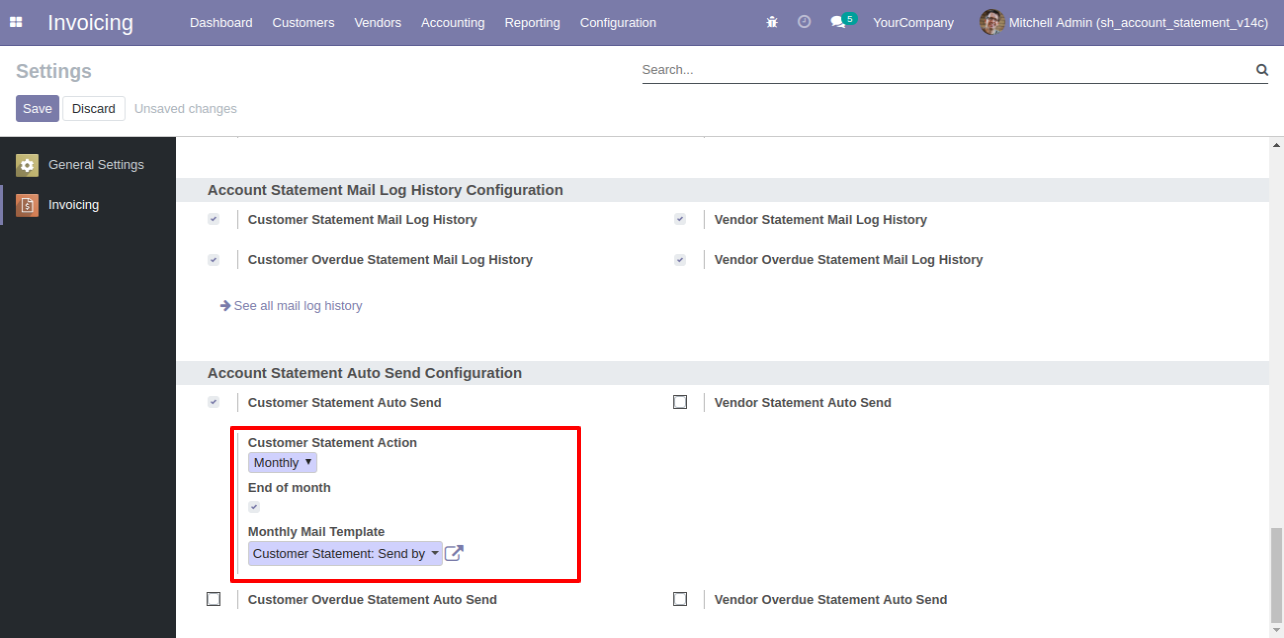
Task: Enable Customer Overdue Statement Auto Send checkbox
Action: tap(213, 599)
